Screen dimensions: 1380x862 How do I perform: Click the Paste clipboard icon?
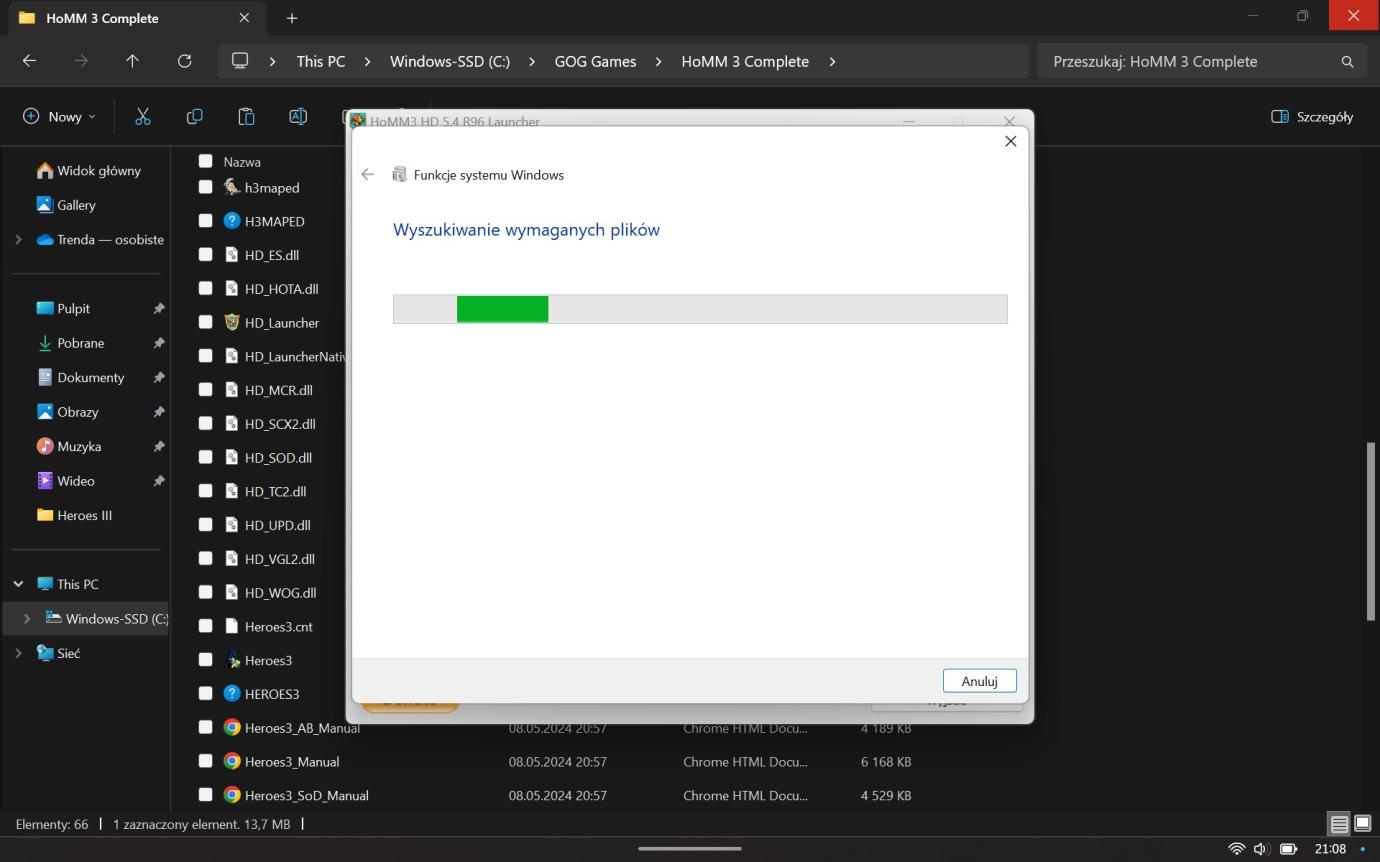[246, 117]
